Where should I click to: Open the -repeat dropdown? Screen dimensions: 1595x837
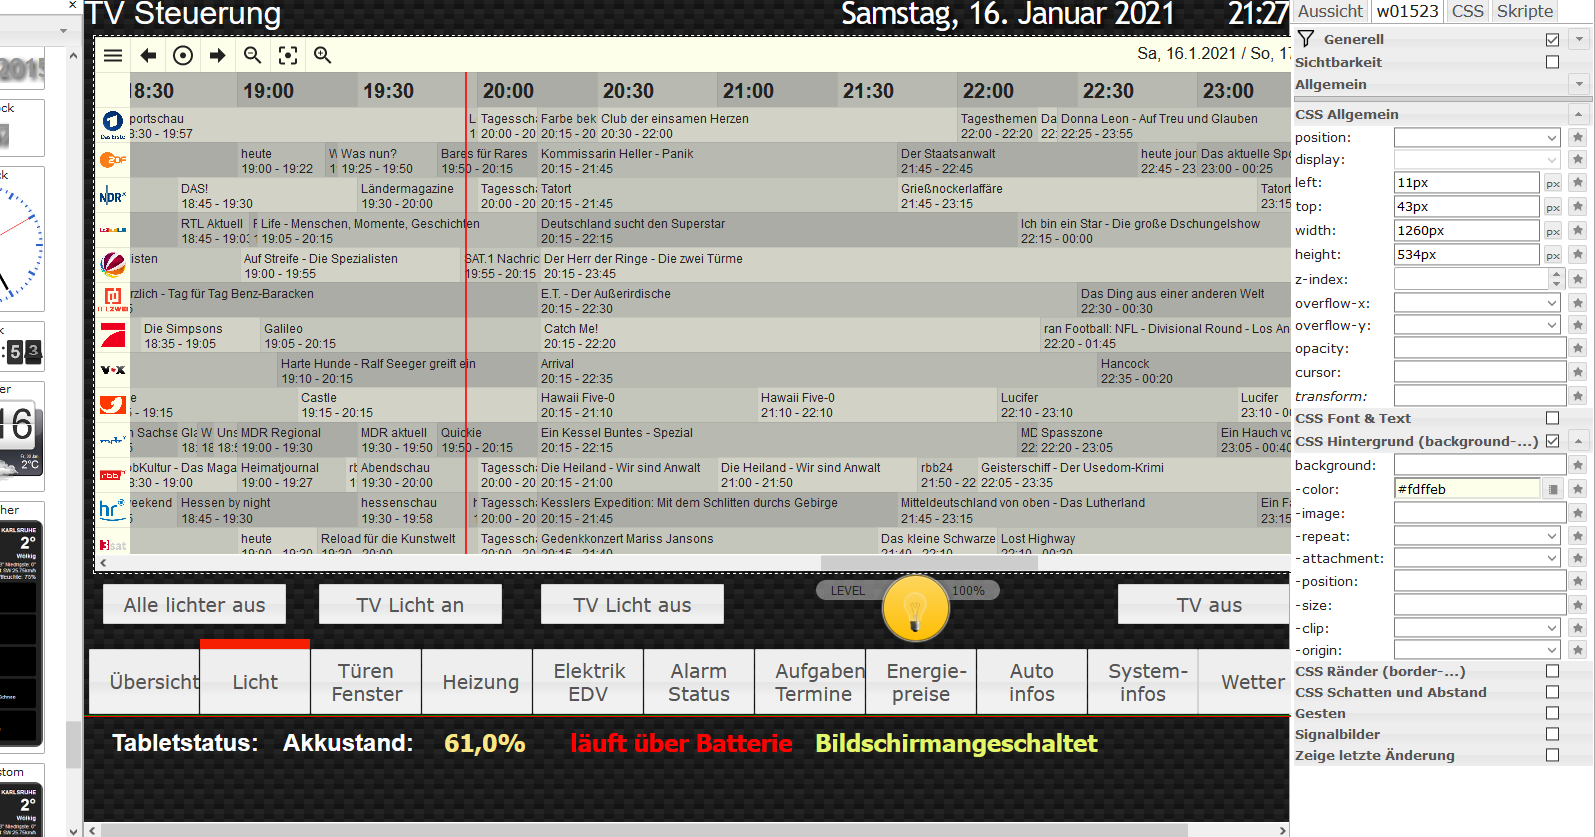click(1478, 536)
